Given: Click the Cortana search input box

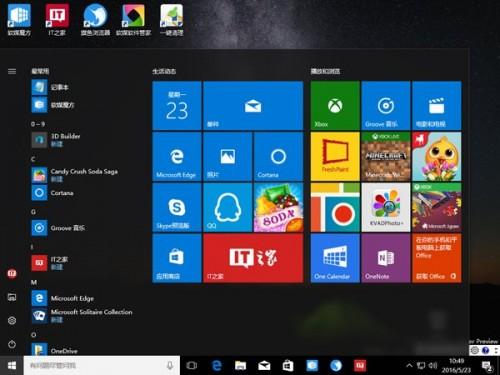Looking at the screenshot, I should [102, 365].
